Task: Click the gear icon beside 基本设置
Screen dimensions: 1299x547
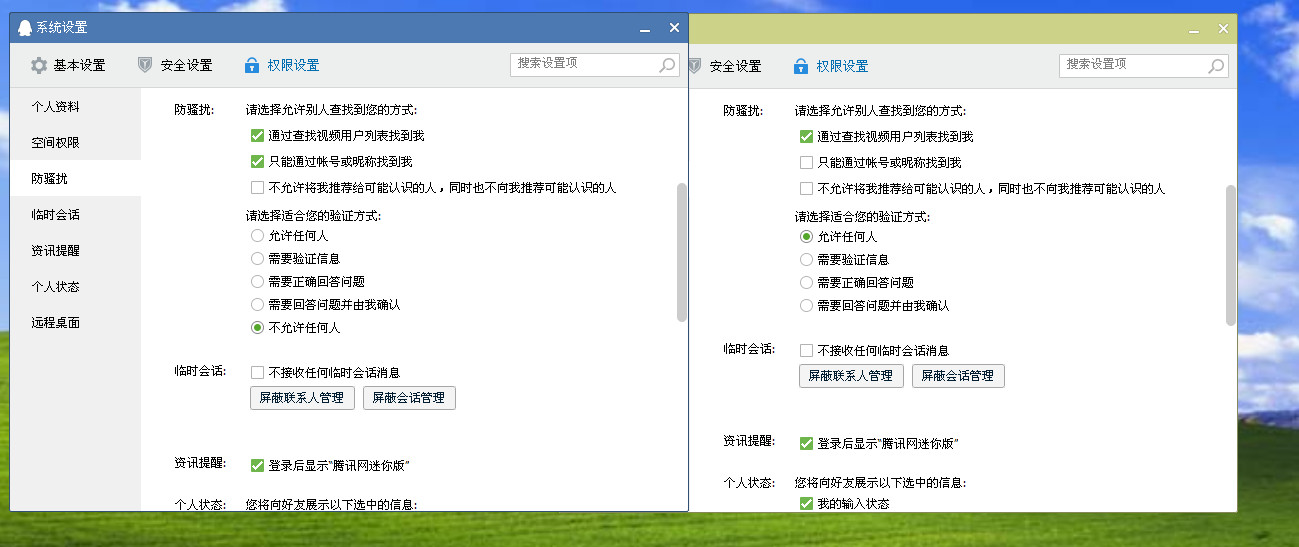Action: click(39, 65)
